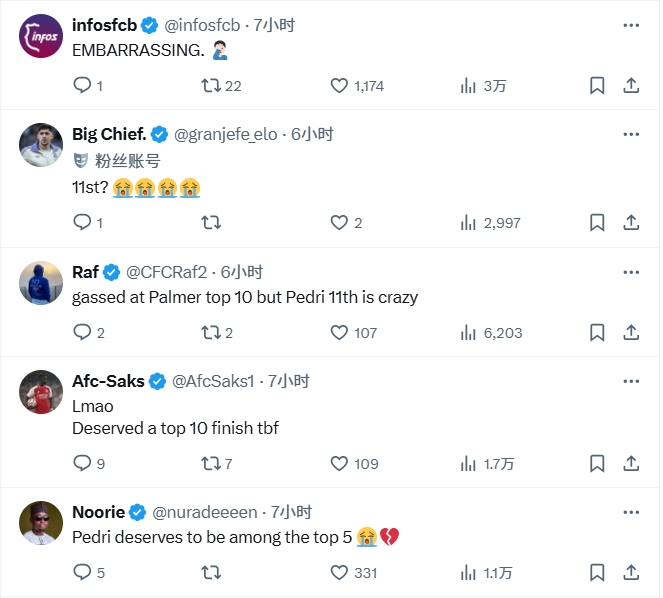The image size is (663, 598).
Task: Like Noorie's tweet about top 5
Action: 340,573
